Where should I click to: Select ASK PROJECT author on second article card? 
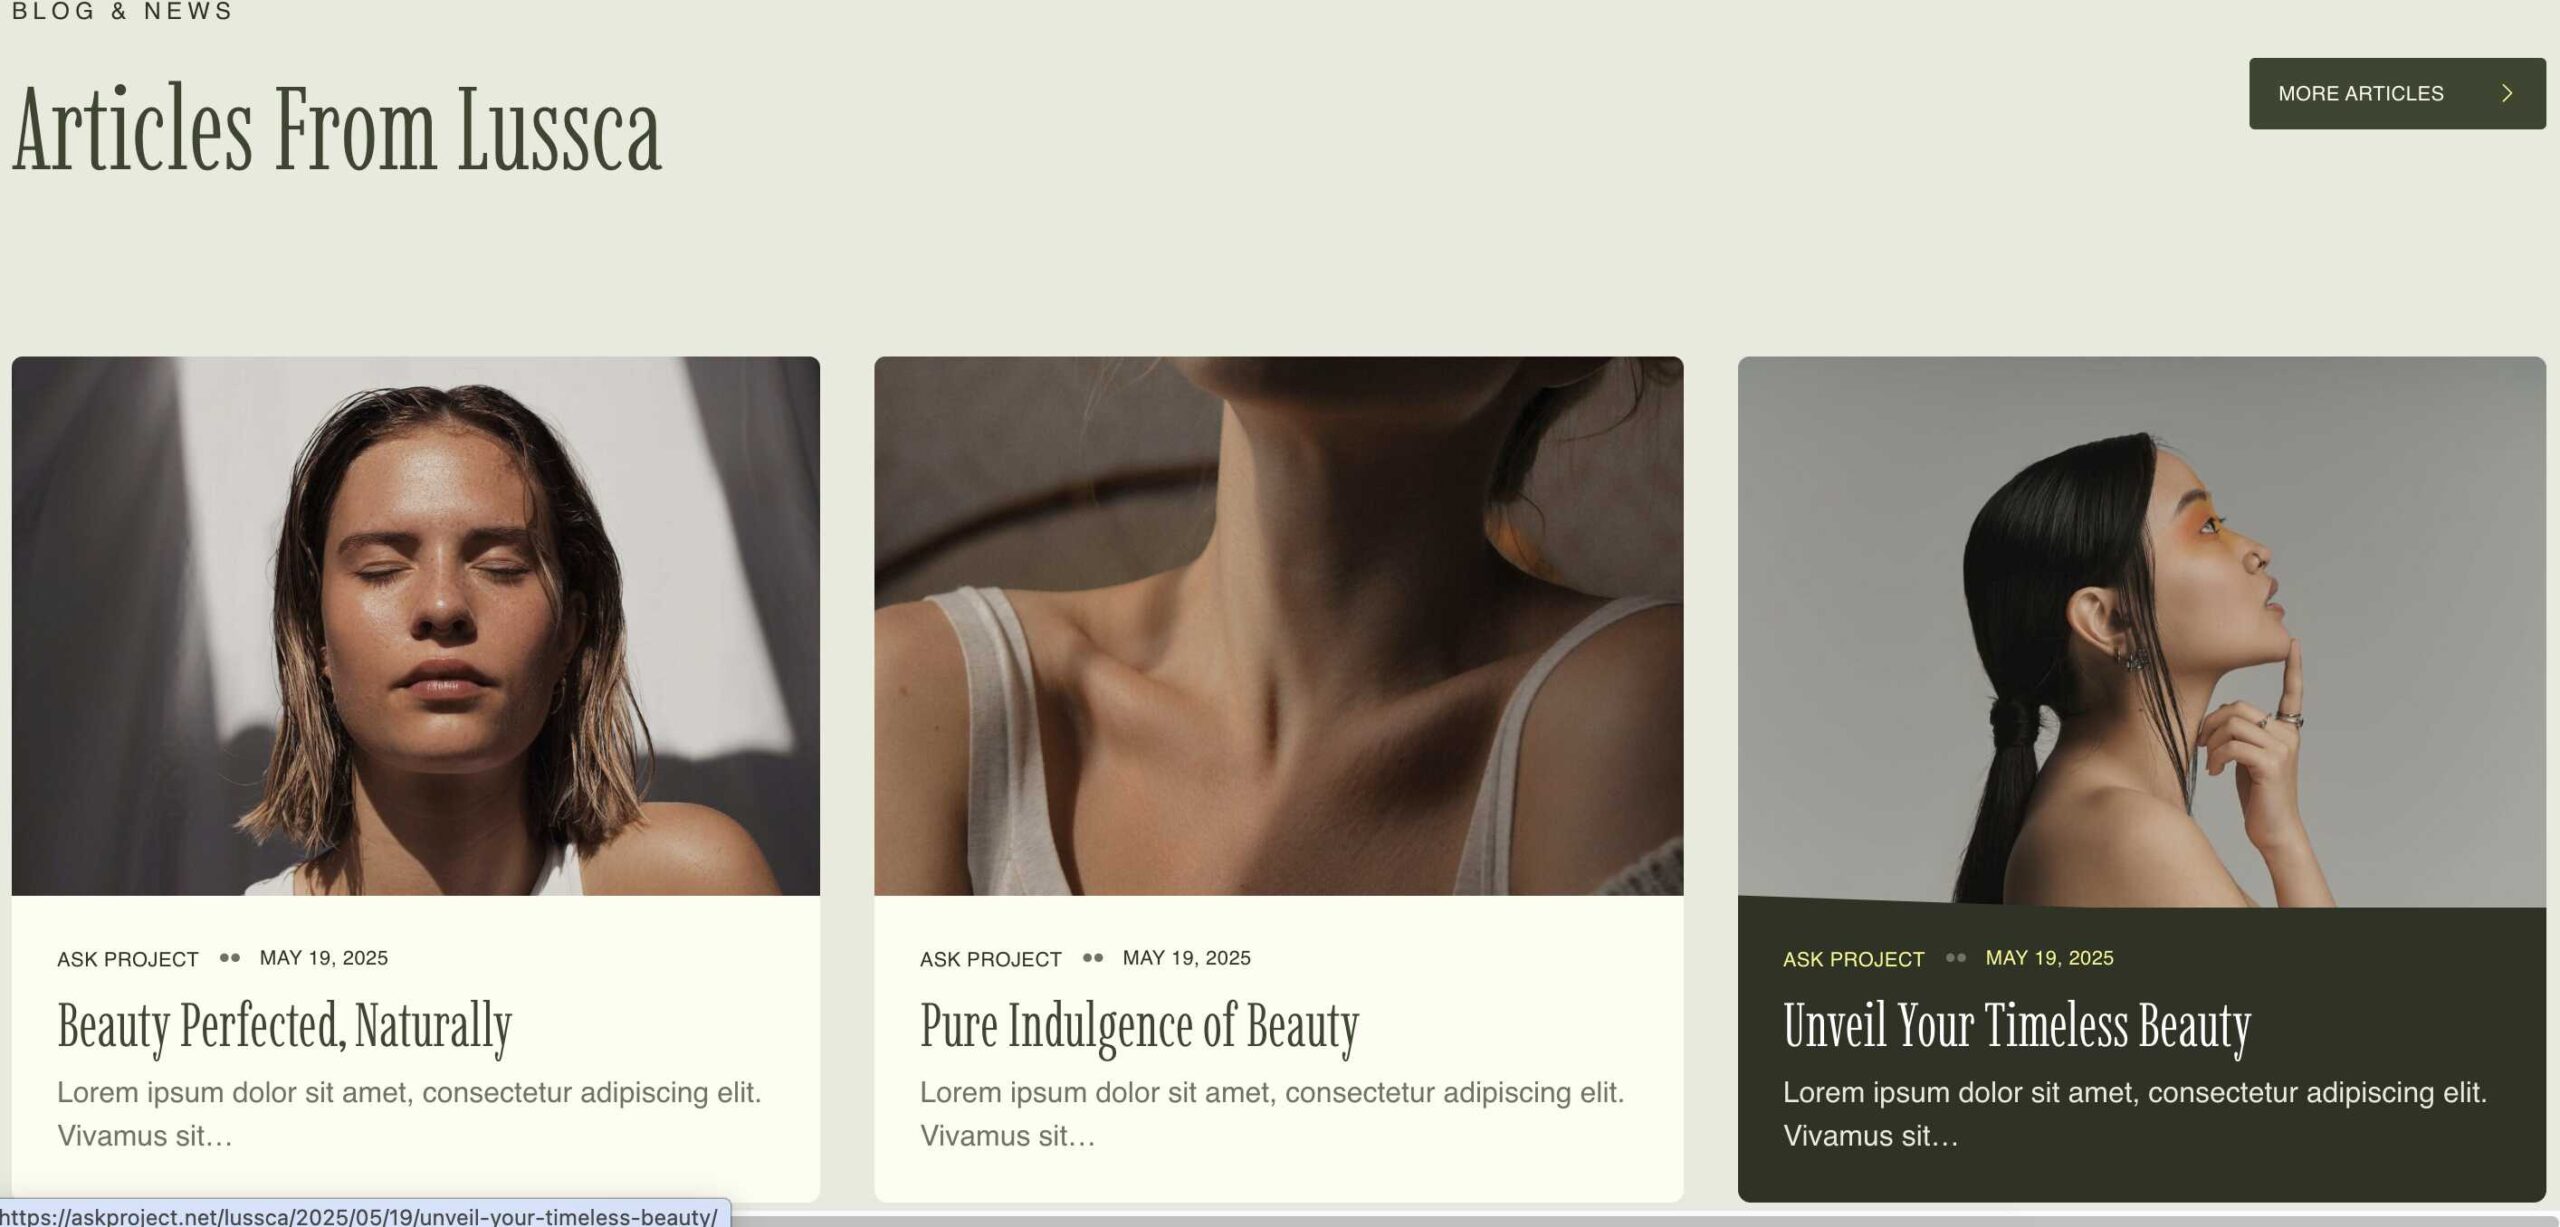(990, 959)
